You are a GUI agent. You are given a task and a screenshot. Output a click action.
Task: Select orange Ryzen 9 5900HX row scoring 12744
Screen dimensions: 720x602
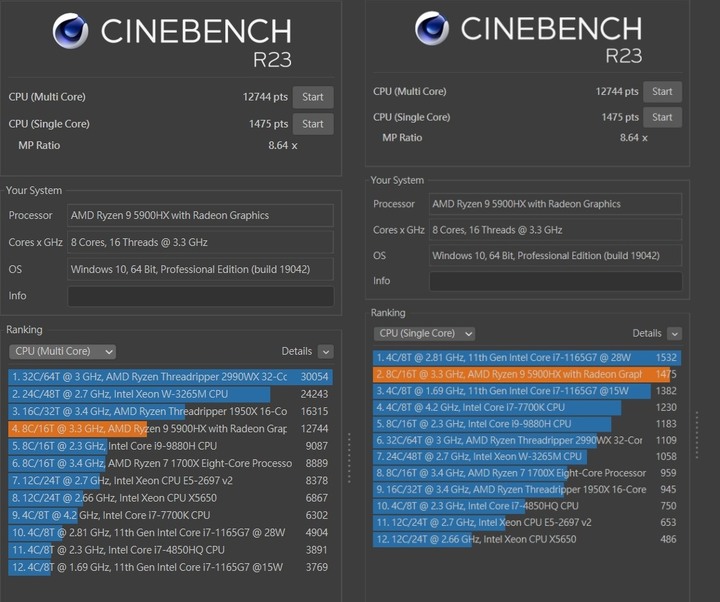(170, 429)
